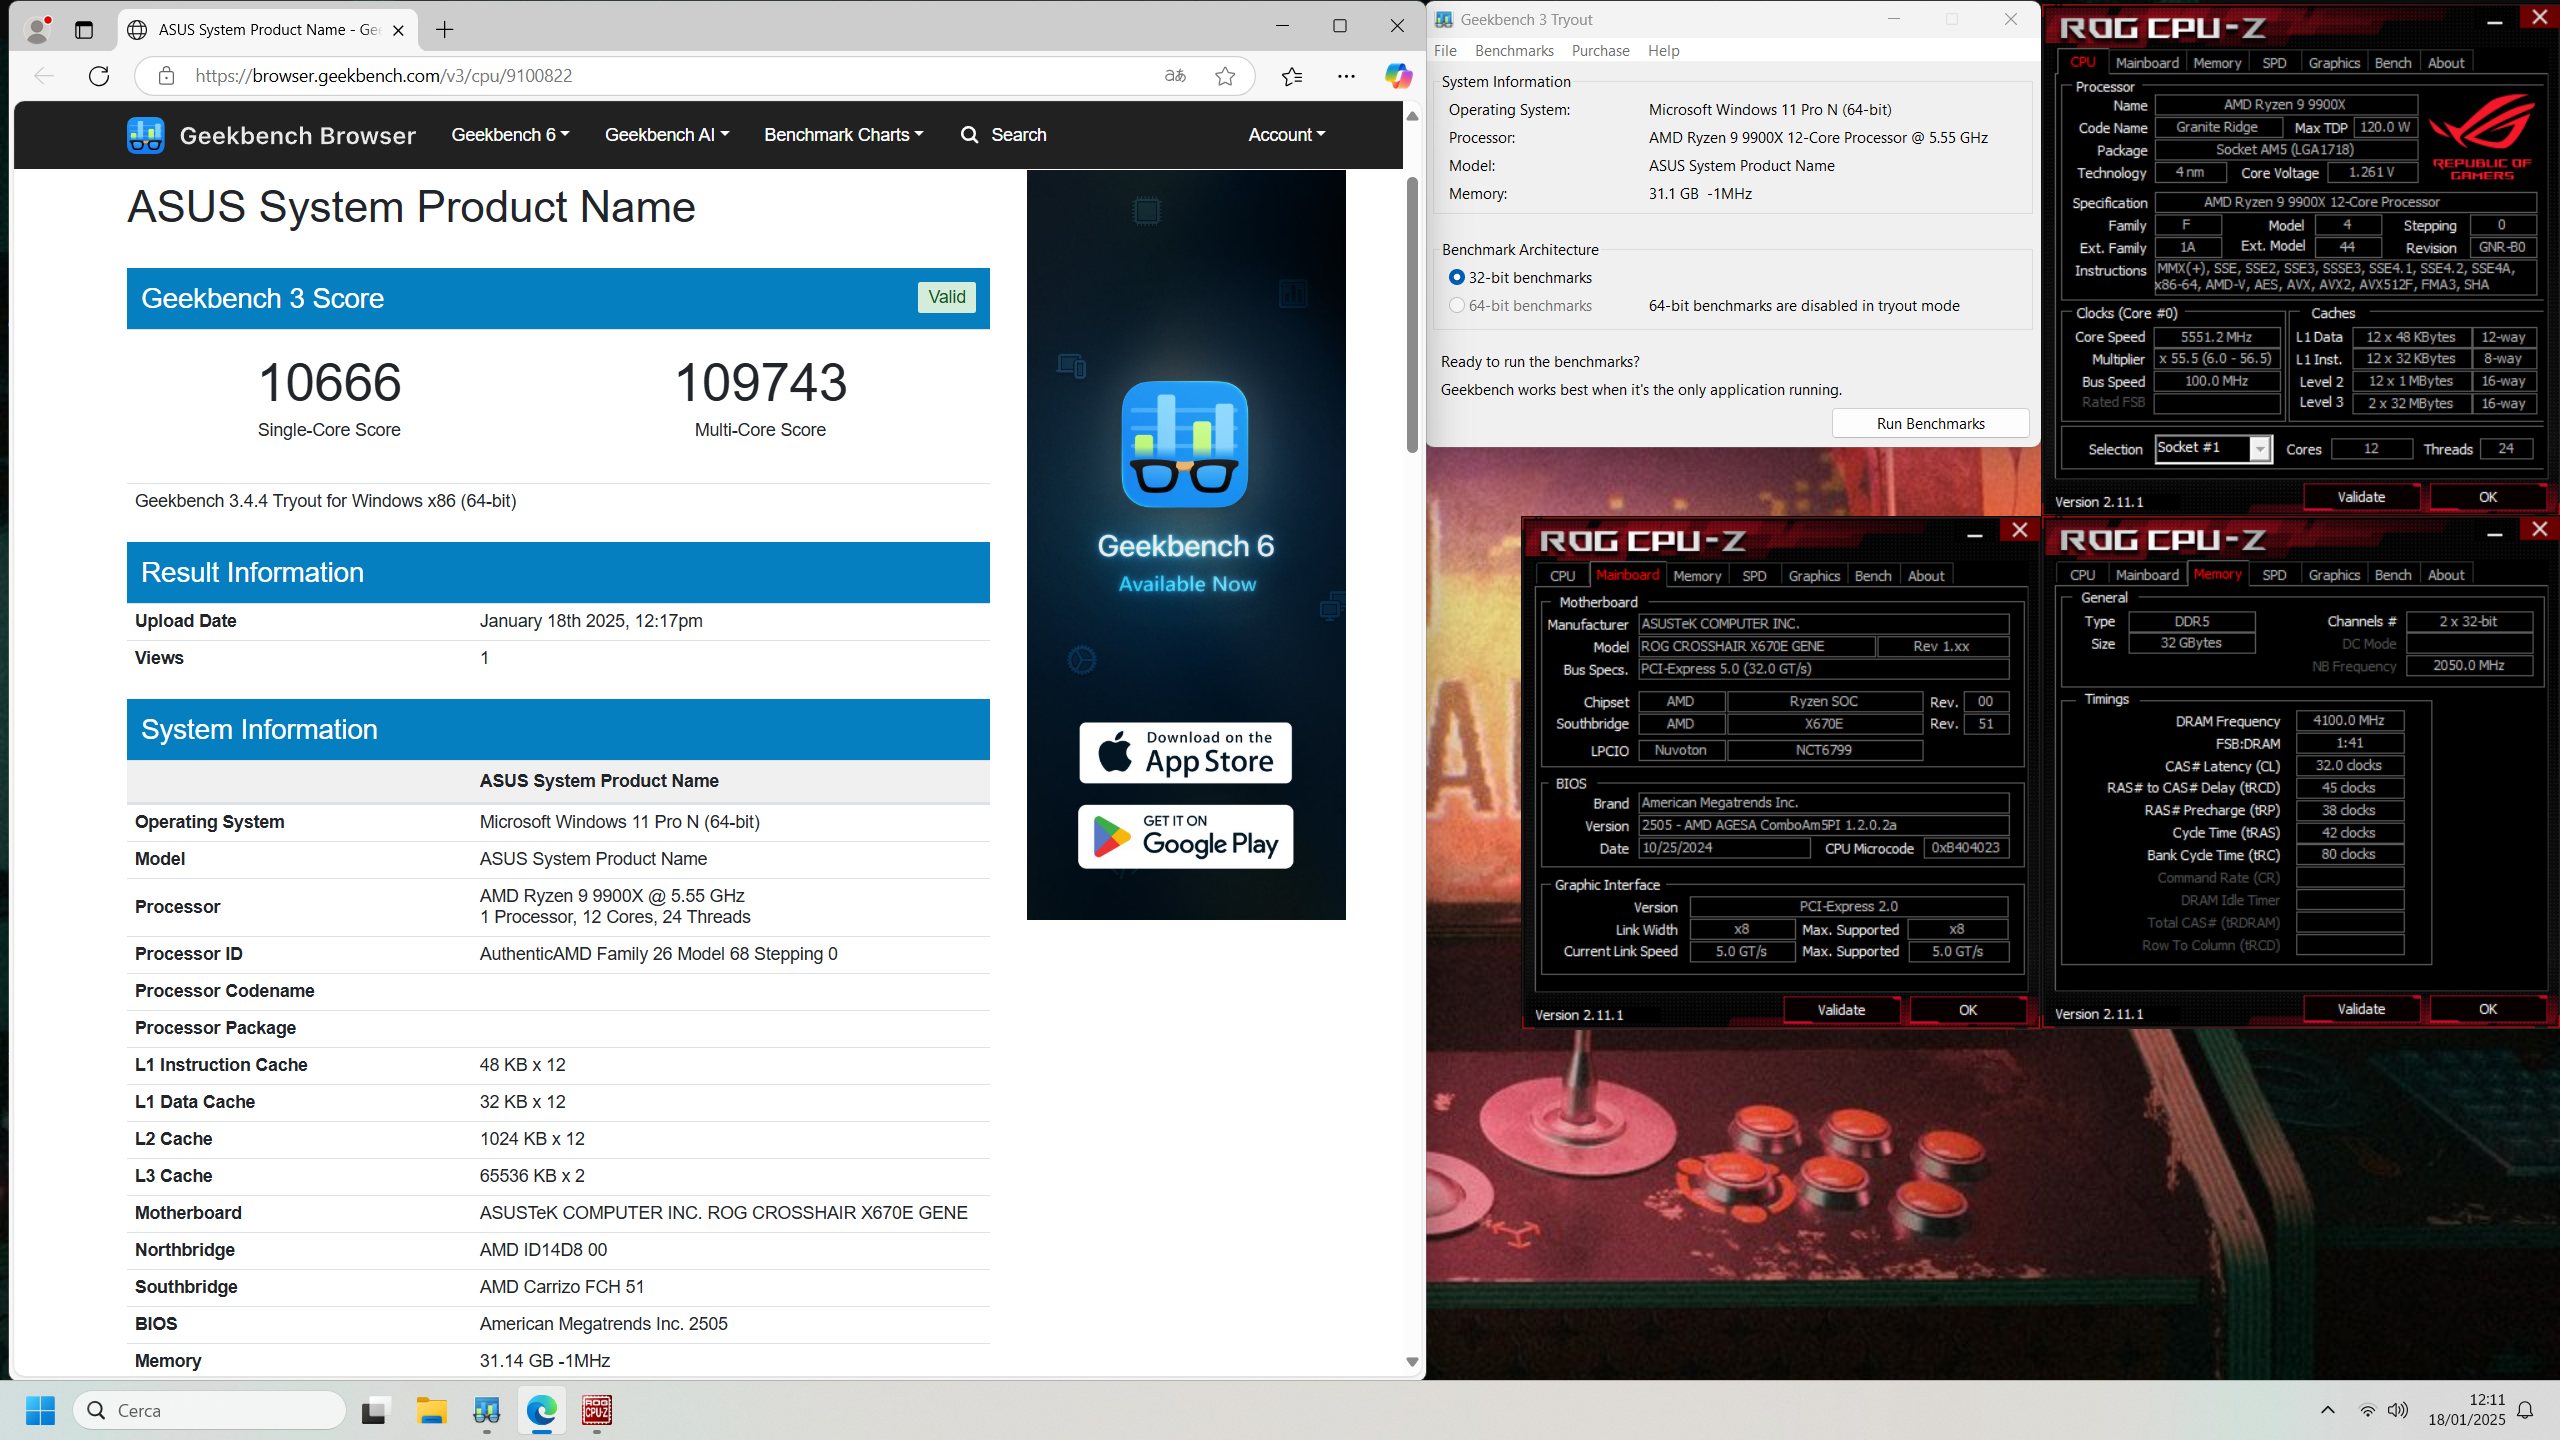The height and width of the screenshot is (1440, 2560).
Task: Open the Account dropdown menu
Action: click(x=1286, y=135)
